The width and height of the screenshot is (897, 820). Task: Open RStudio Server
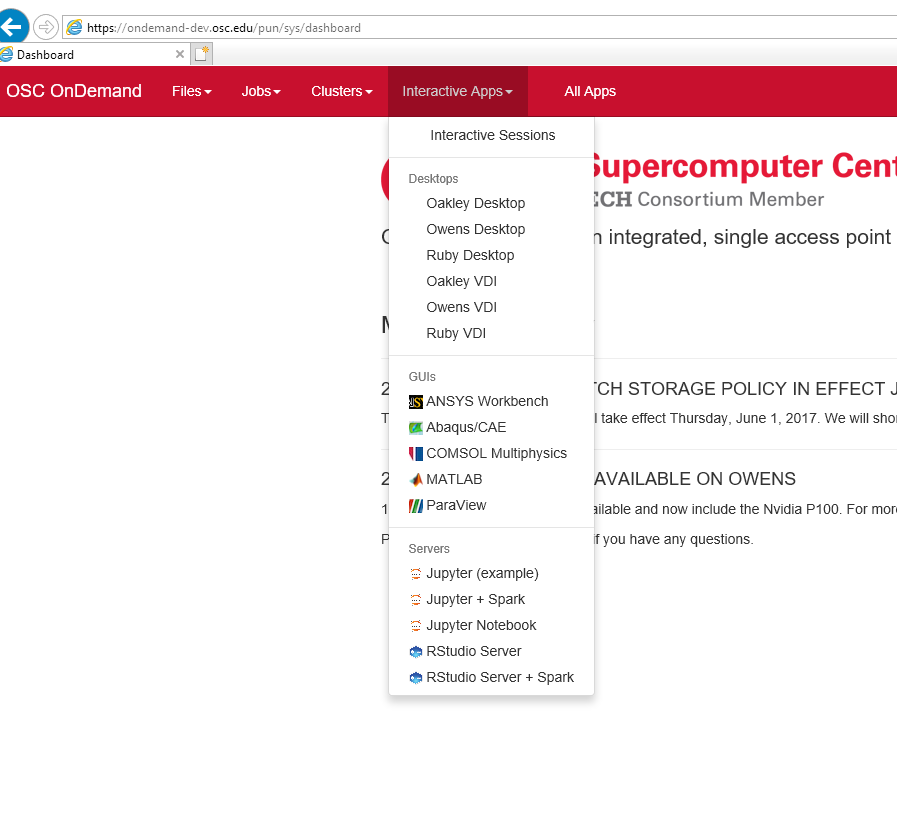pyautogui.click(x=472, y=651)
